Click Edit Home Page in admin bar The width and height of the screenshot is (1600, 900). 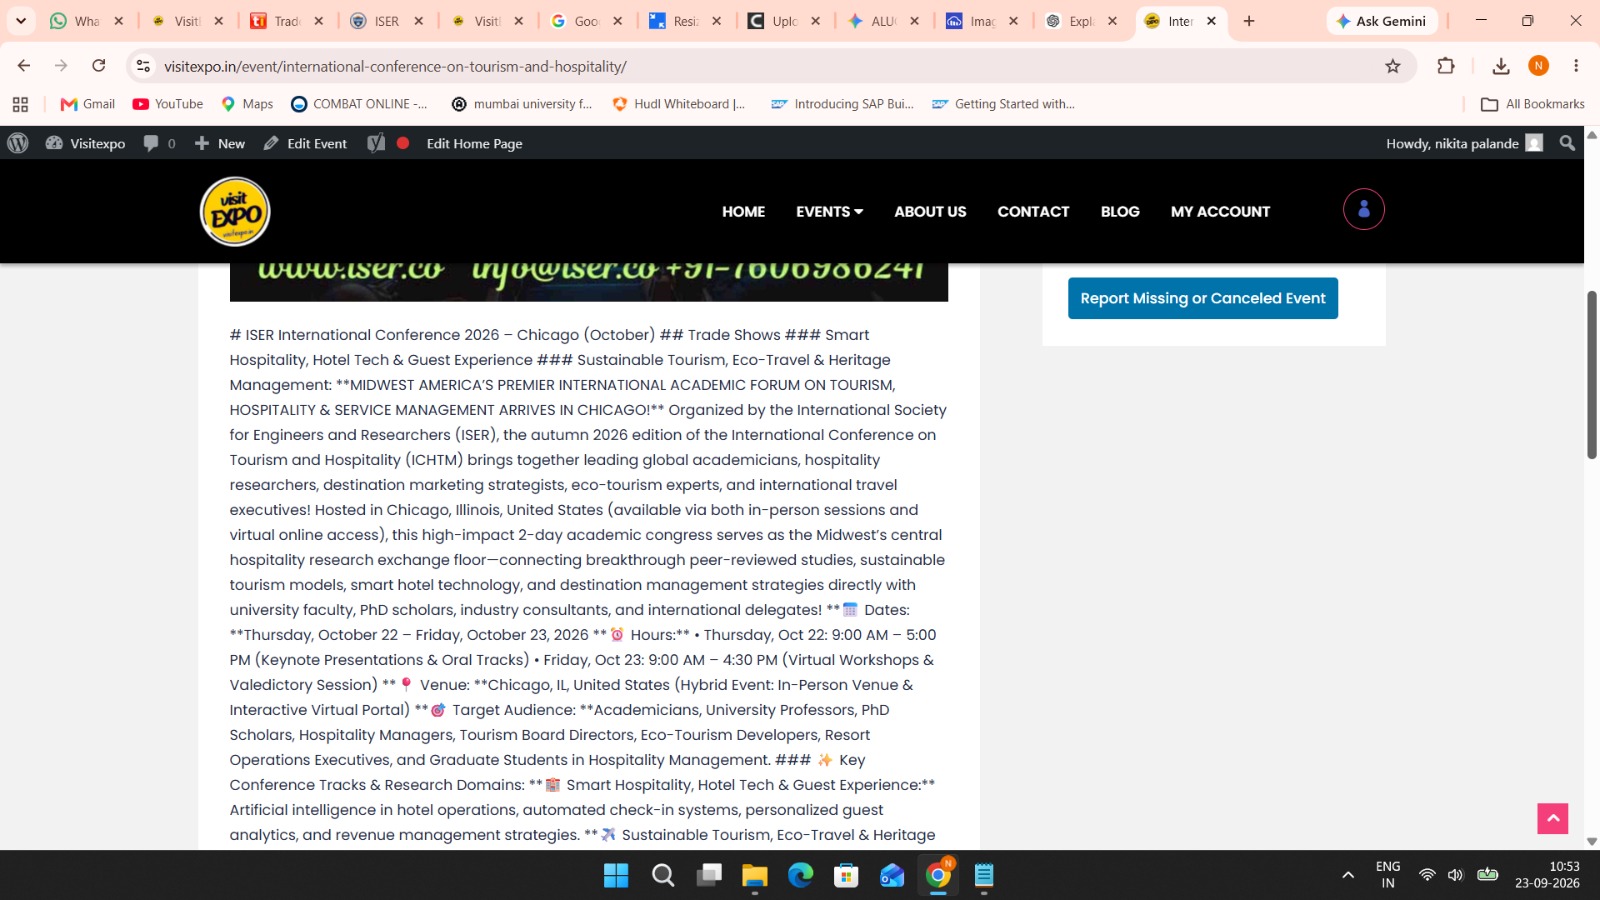tap(474, 143)
